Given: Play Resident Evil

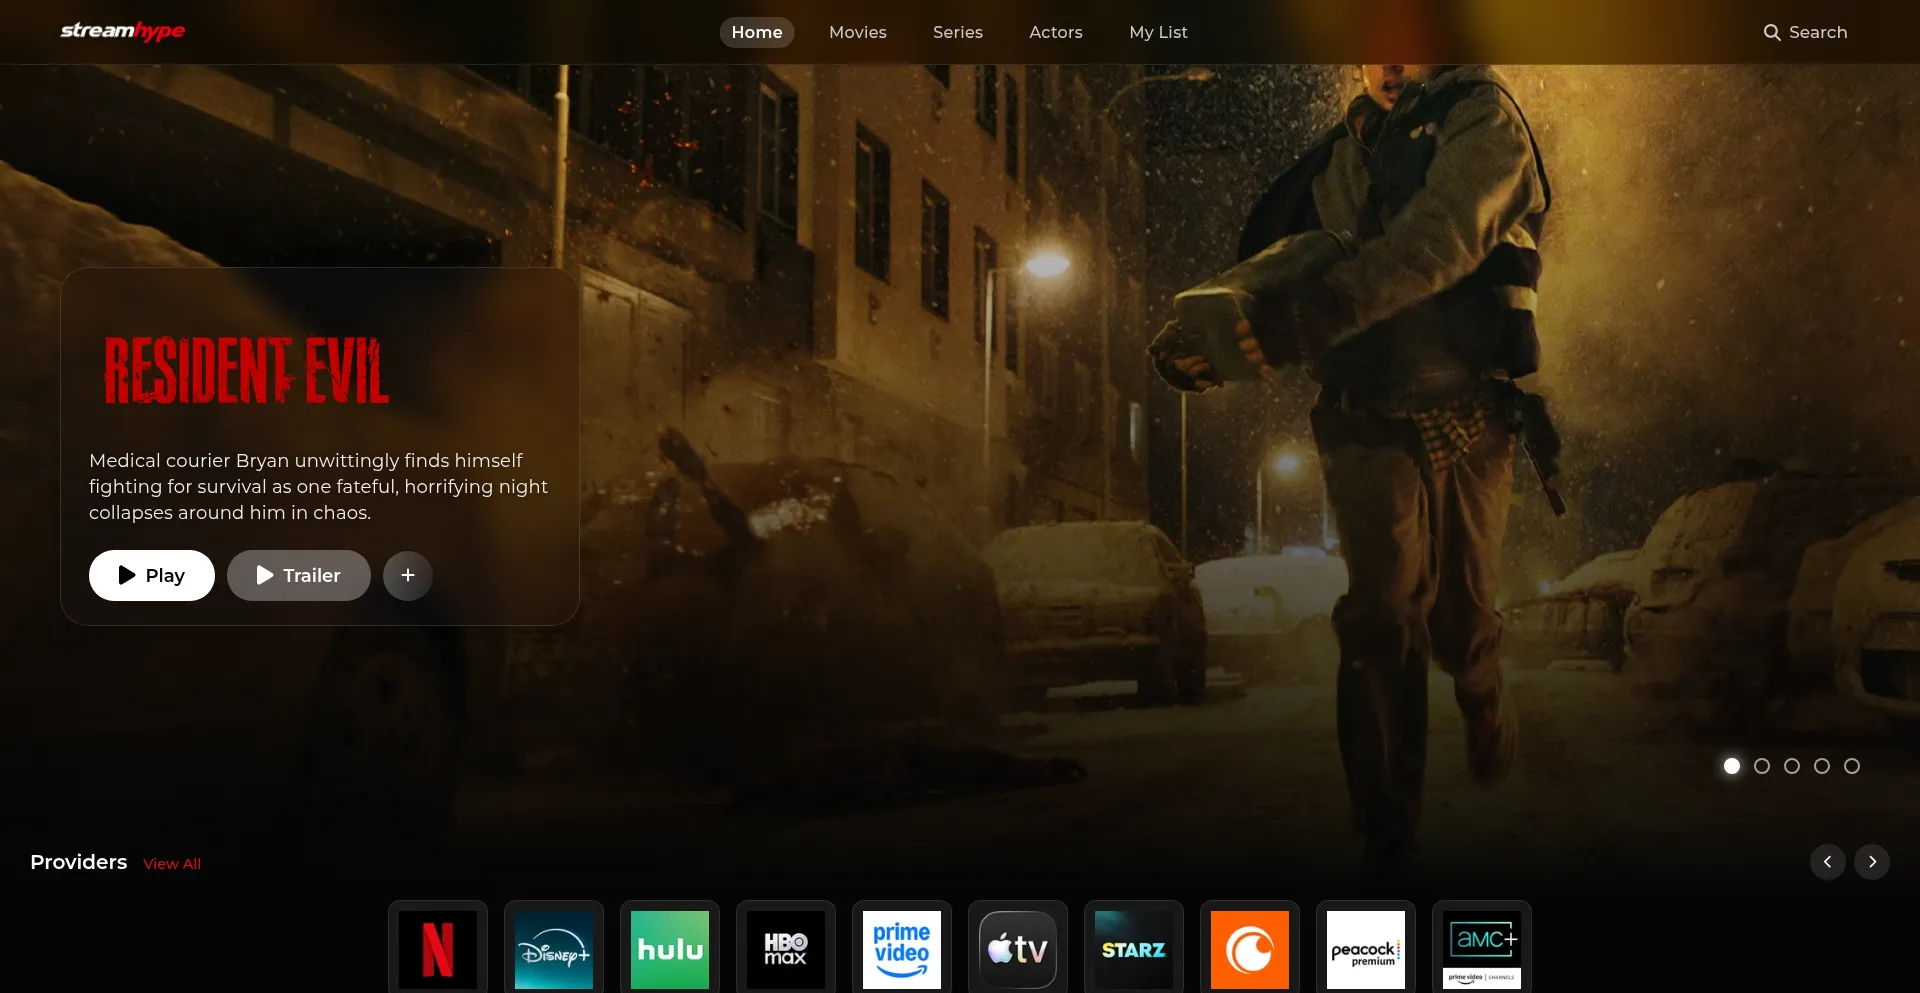Looking at the screenshot, I should [x=152, y=575].
